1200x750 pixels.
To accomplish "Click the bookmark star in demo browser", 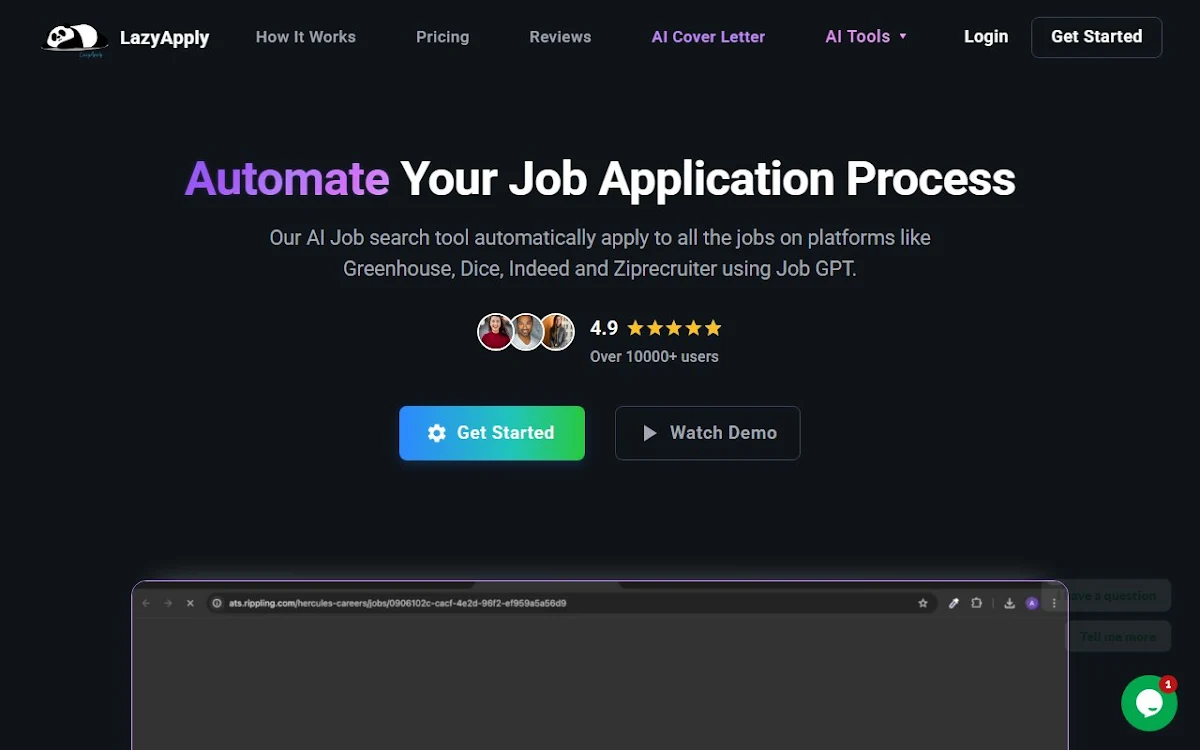I will pyautogui.click(x=923, y=603).
